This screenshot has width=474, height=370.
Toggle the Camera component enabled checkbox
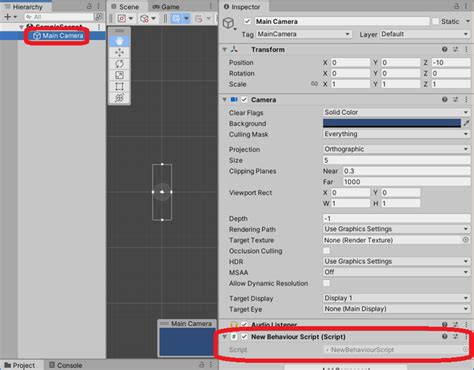pyautogui.click(x=244, y=100)
